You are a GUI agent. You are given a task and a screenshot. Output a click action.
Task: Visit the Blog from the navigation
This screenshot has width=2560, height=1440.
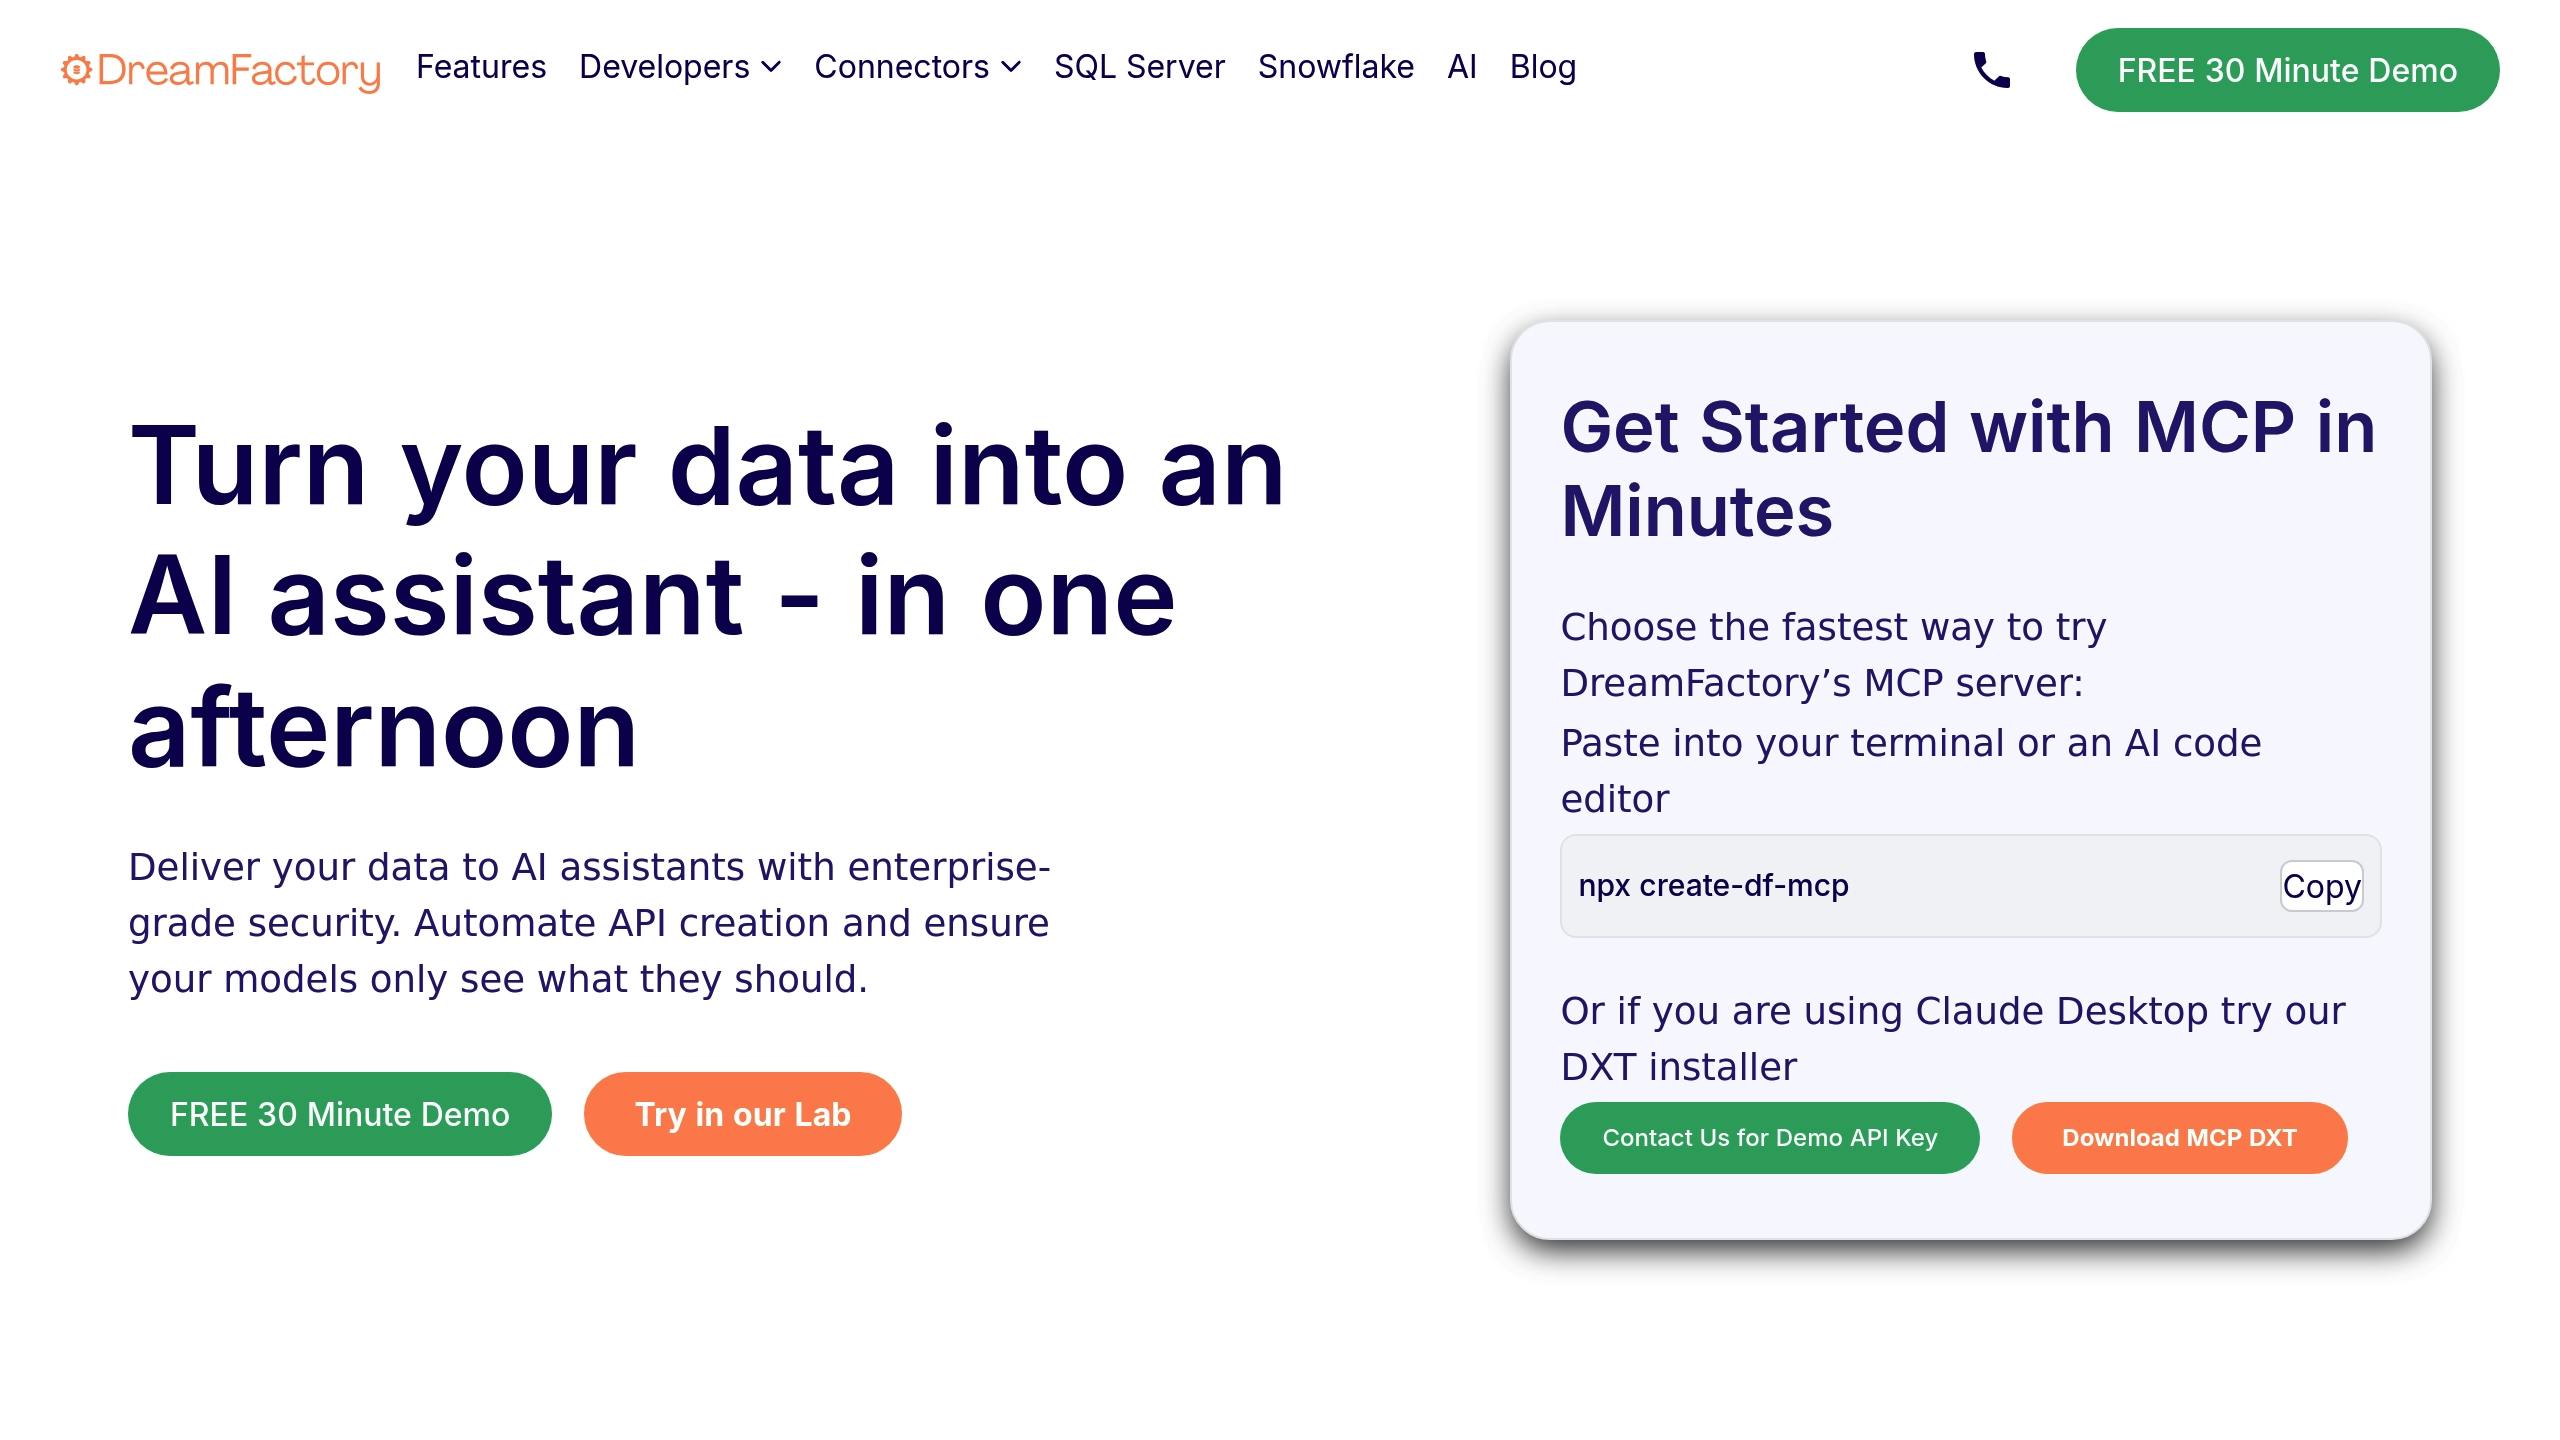click(1543, 67)
